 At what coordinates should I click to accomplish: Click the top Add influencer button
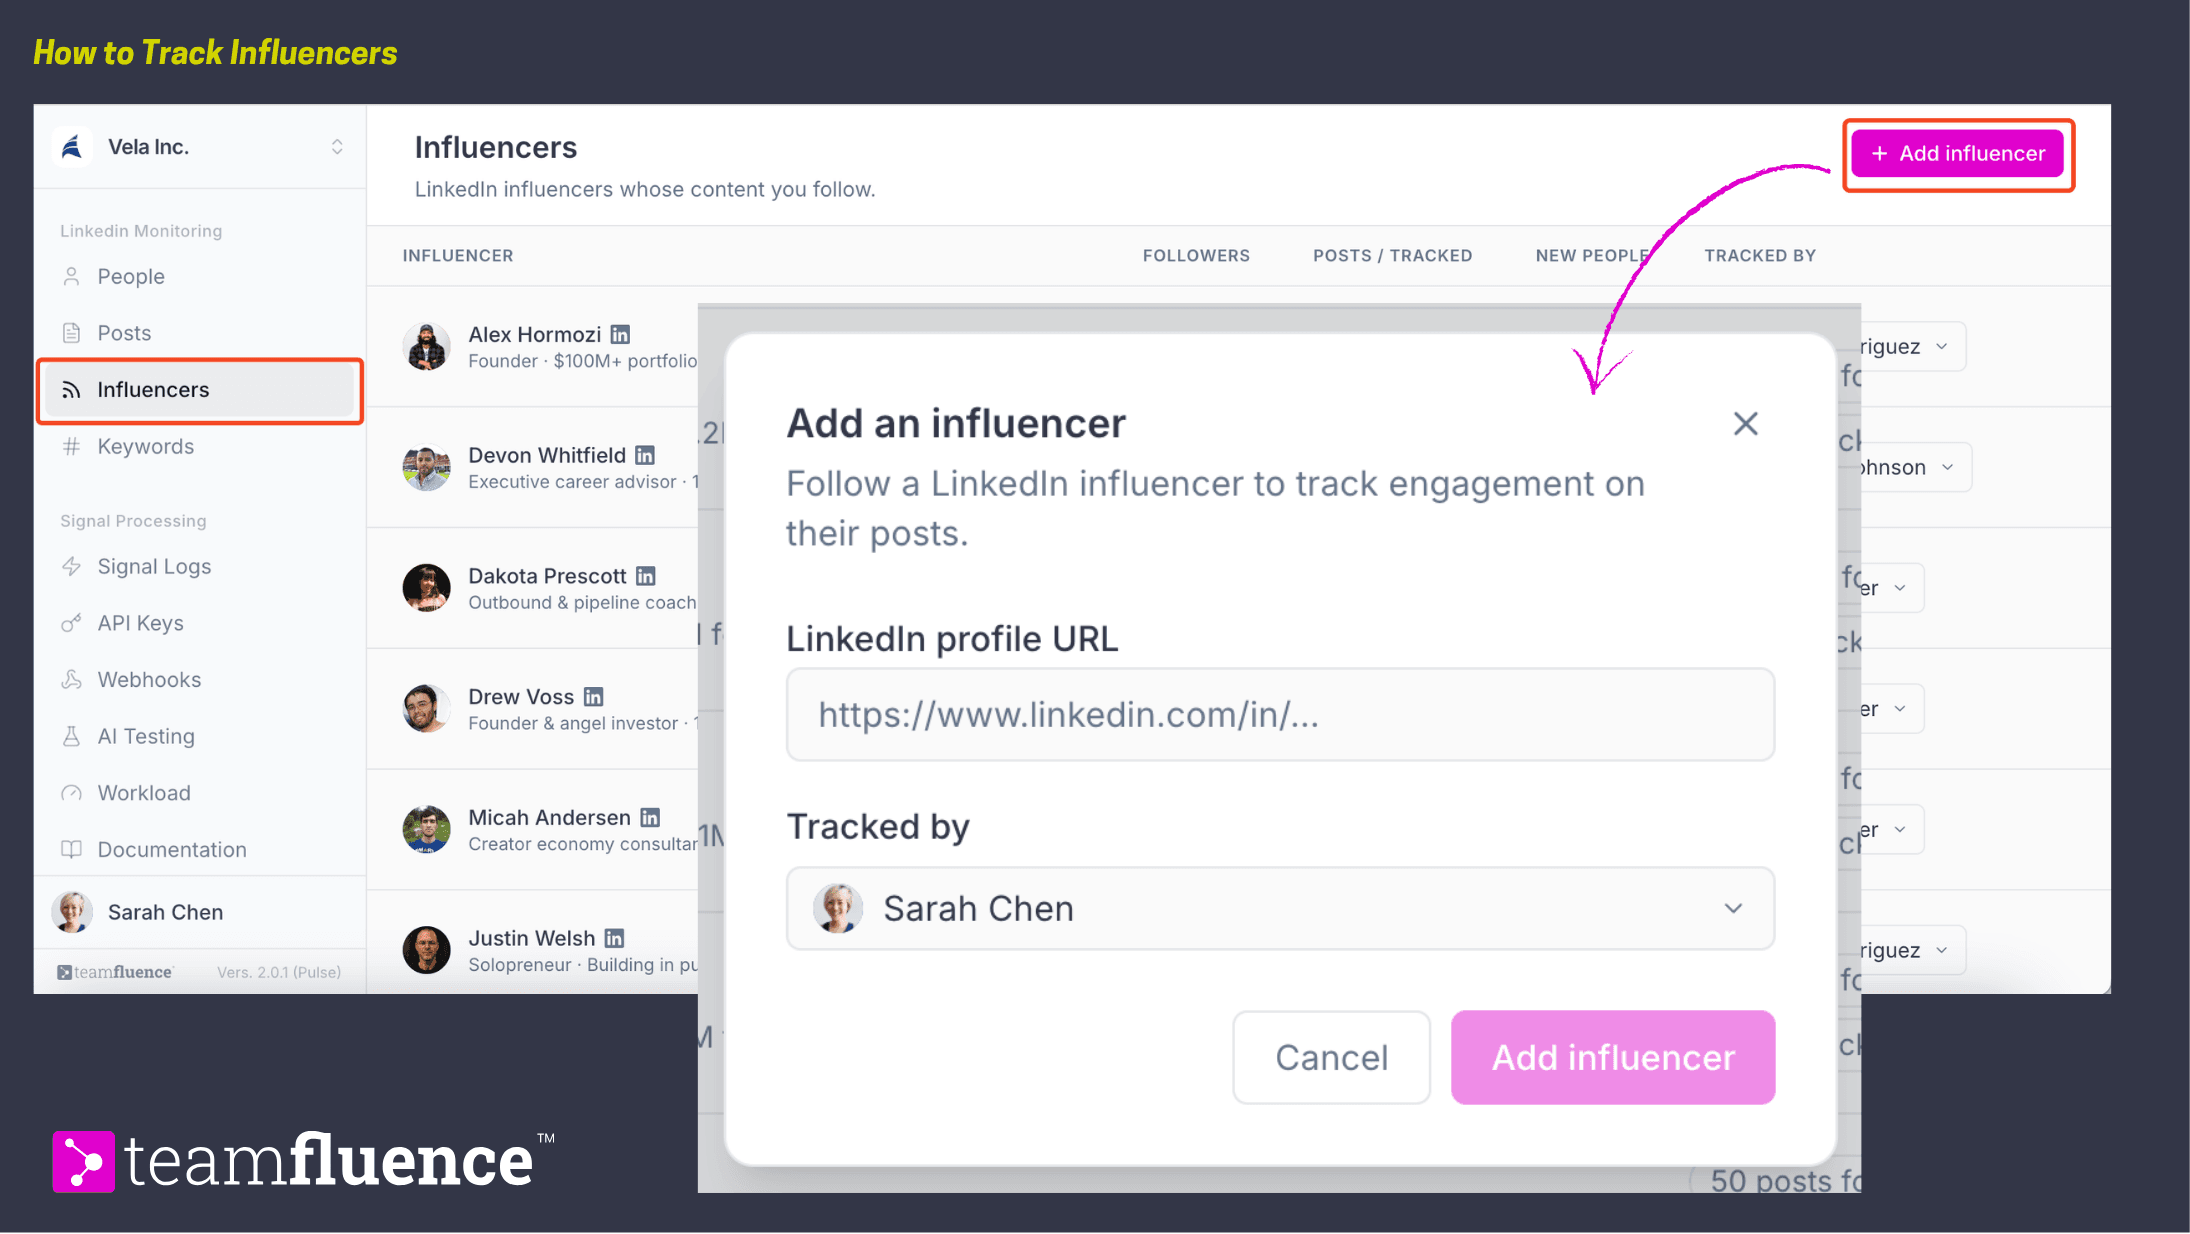(1957, 153)
